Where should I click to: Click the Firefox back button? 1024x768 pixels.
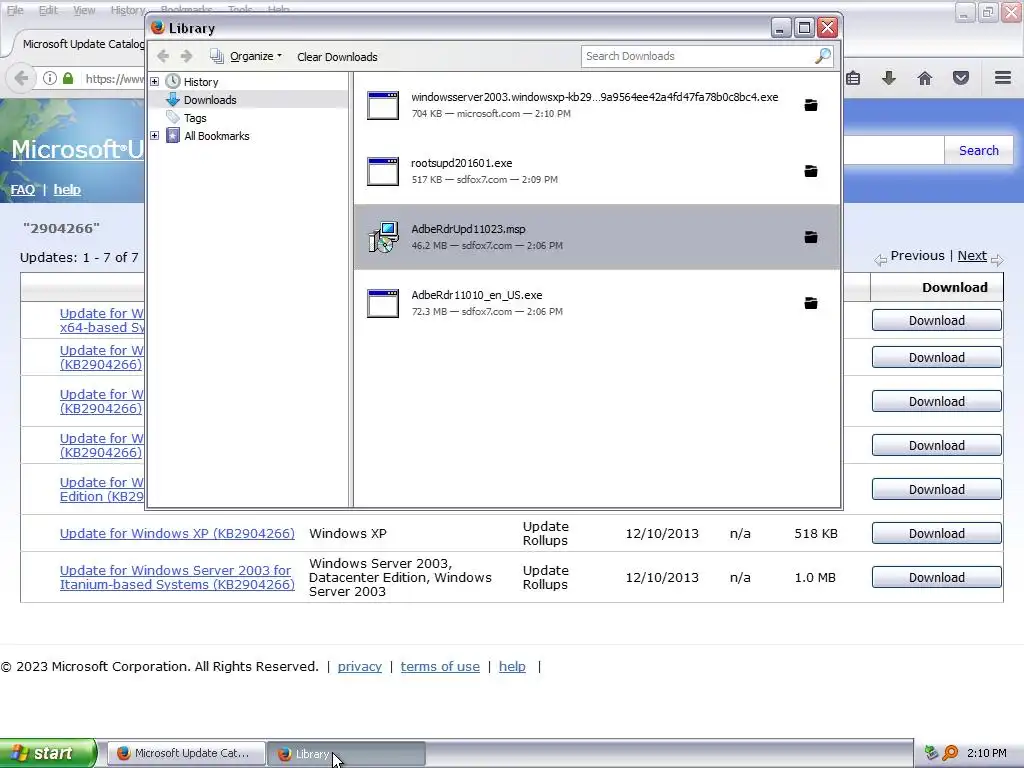point(21,78)
